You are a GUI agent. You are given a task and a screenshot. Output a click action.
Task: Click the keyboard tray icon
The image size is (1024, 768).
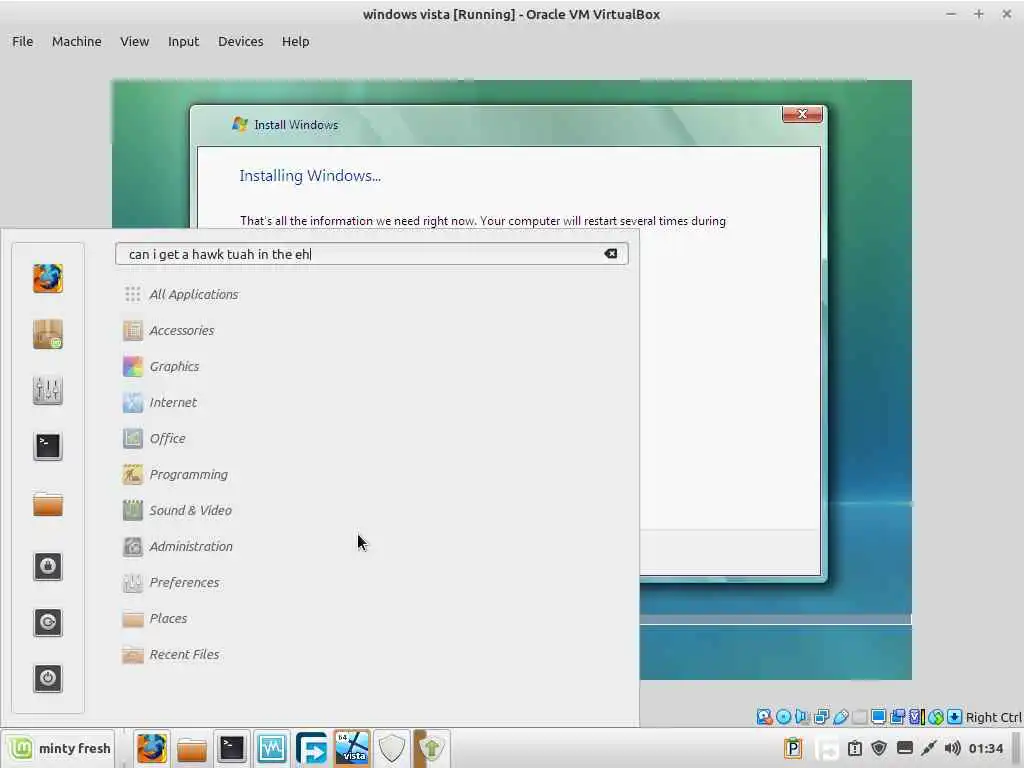pos(904,748)
